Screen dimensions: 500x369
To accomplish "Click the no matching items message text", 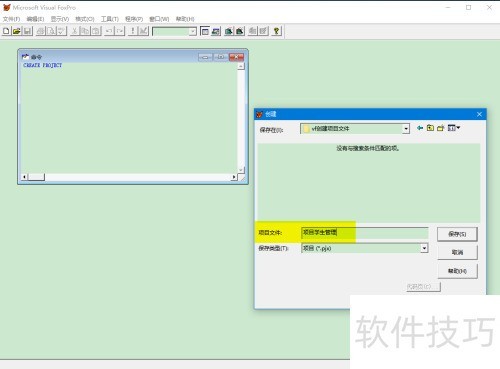I will pyautogui.click(x=368, y=148).
